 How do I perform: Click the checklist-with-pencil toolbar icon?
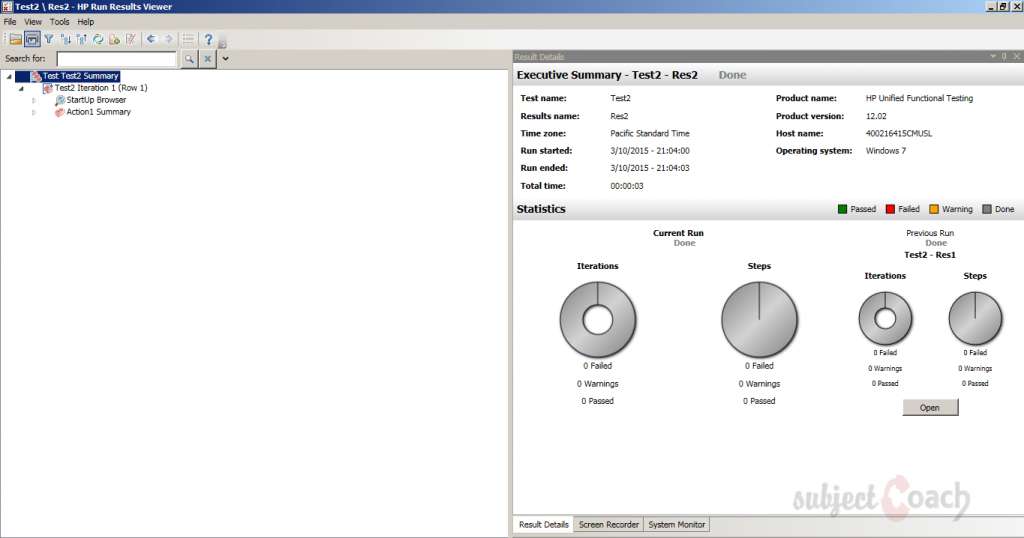click(x=131, y=39)
